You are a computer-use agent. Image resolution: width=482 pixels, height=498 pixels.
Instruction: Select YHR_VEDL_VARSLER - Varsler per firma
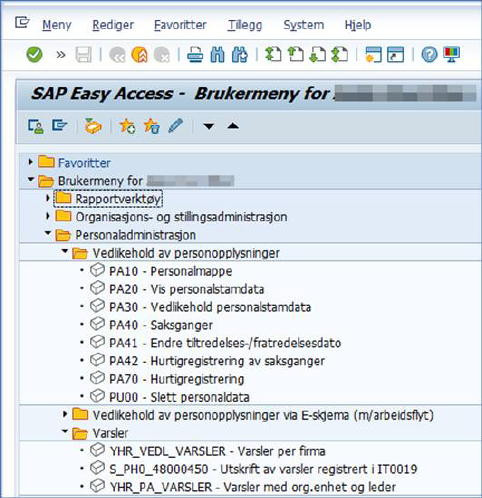coord(218,451)
